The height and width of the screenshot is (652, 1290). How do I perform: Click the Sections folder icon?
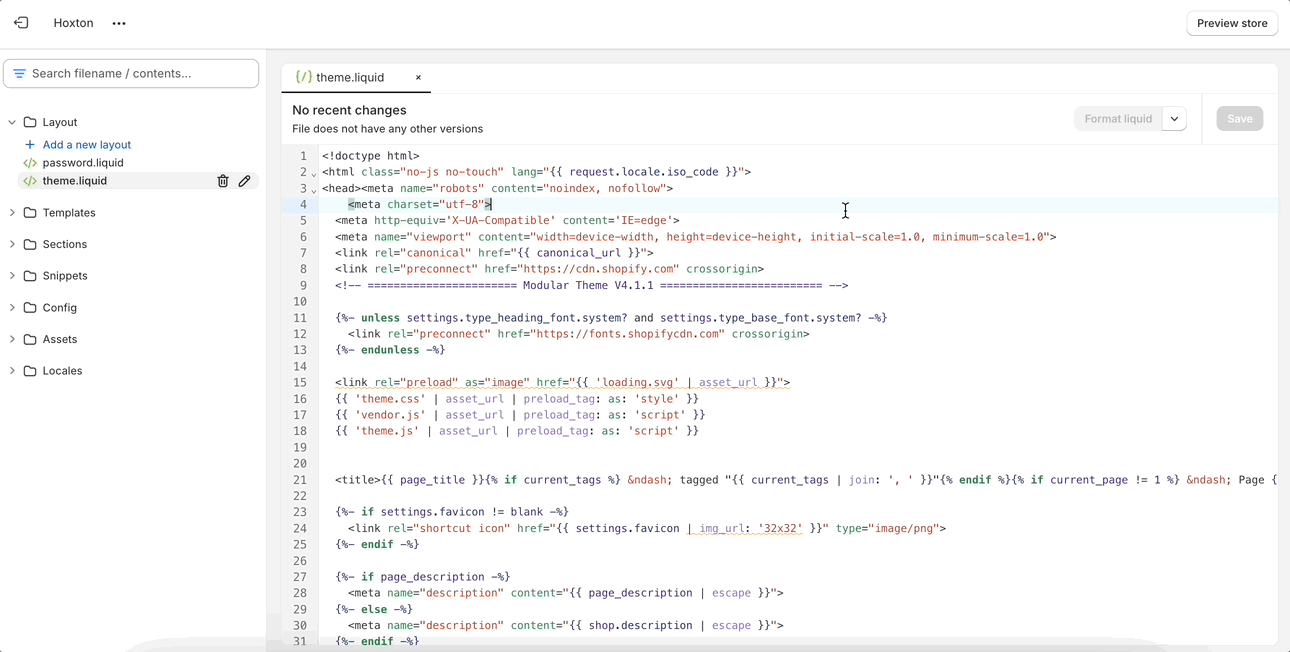pyautogui.click(x=30, y=244)
